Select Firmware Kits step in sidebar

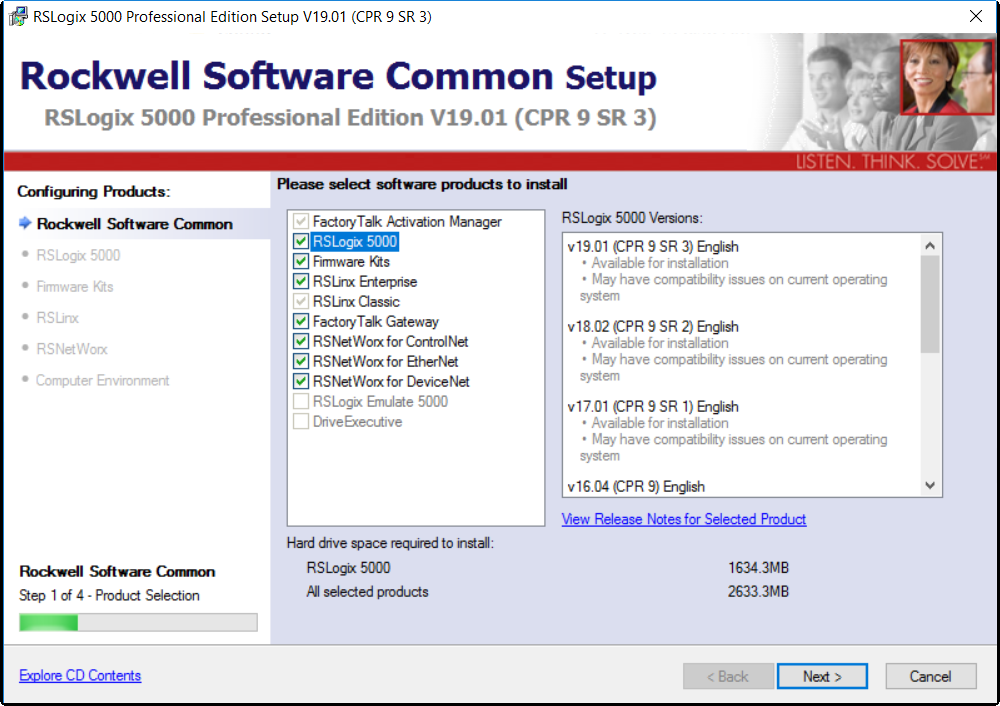(75, 286)
